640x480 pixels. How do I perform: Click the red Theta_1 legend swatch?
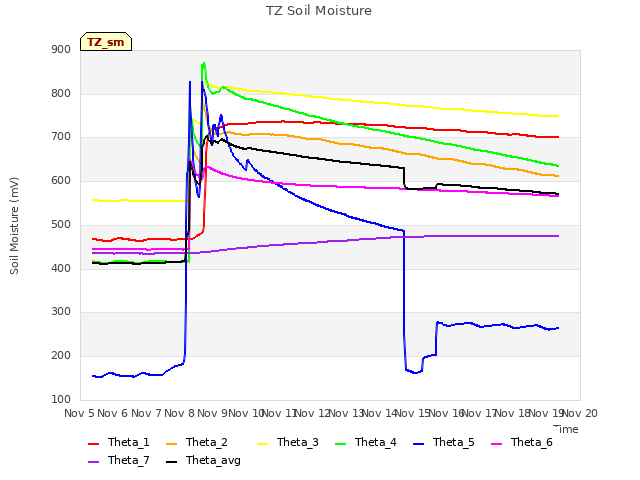[93, 444]
